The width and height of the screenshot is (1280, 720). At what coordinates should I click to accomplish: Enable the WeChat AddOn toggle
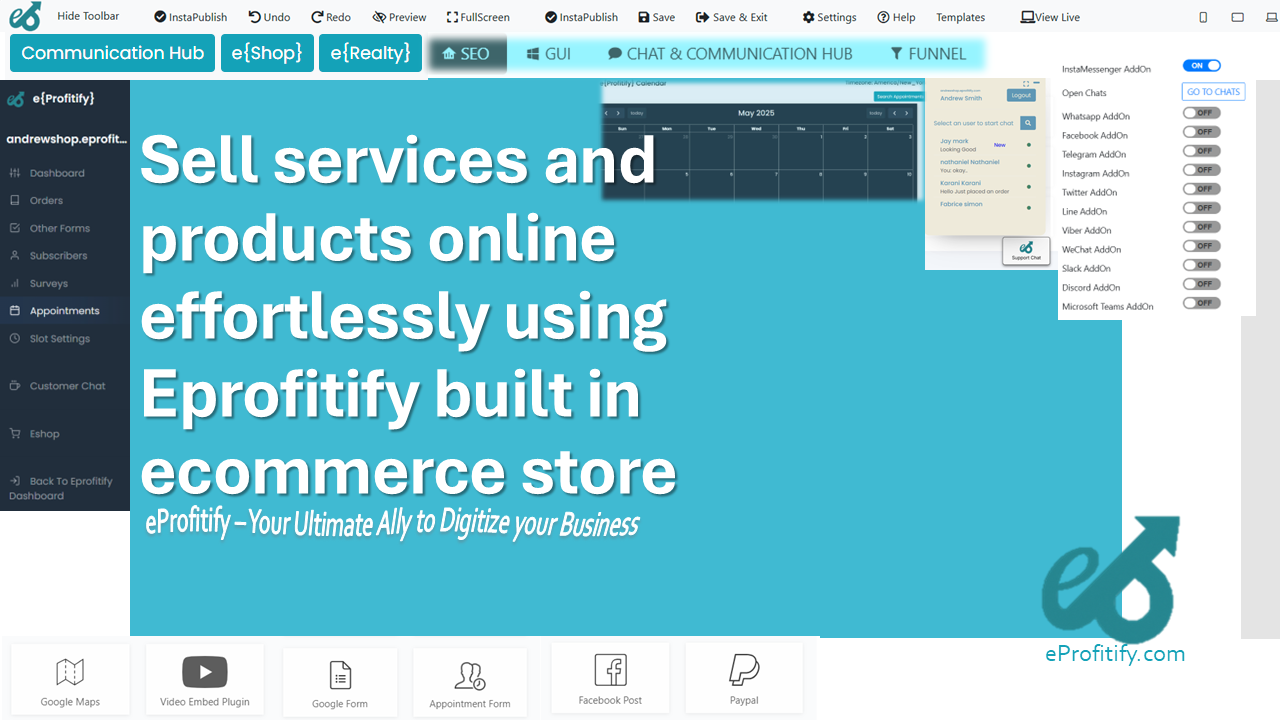(x=1202, y=246)
